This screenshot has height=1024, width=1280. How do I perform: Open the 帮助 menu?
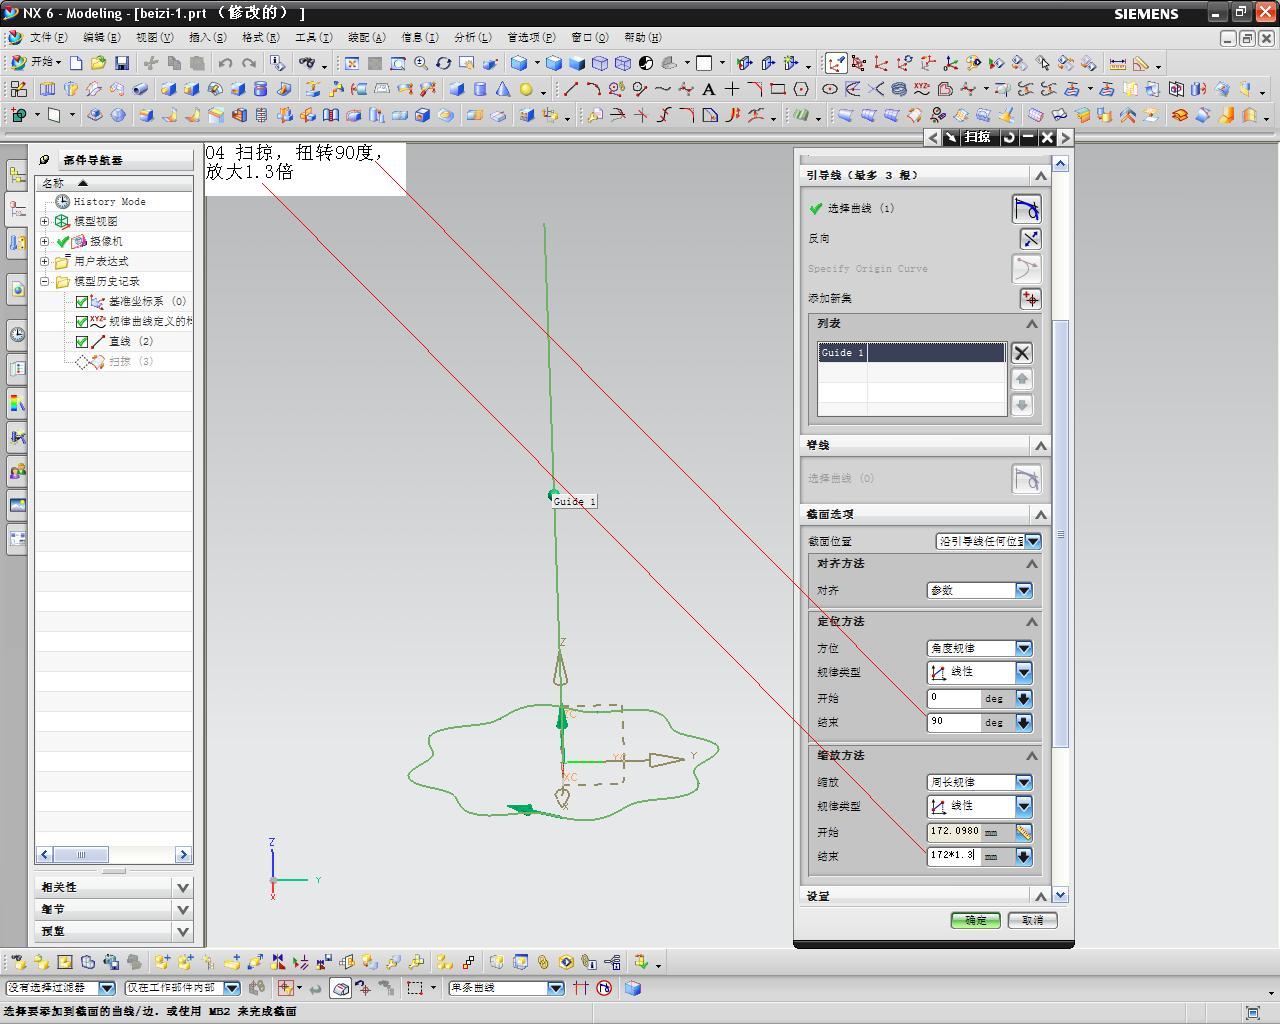coord(642,37)
